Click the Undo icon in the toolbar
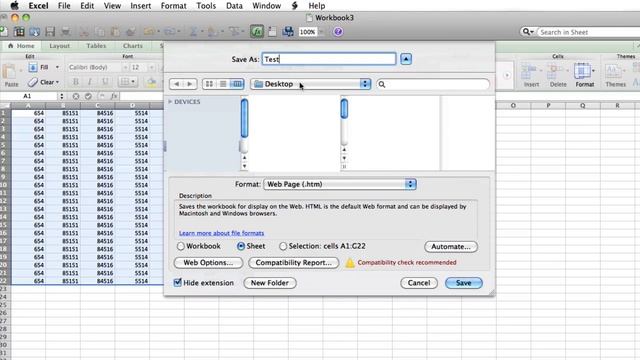This screenshot has width=640, height=360. [x=149, y=31]
